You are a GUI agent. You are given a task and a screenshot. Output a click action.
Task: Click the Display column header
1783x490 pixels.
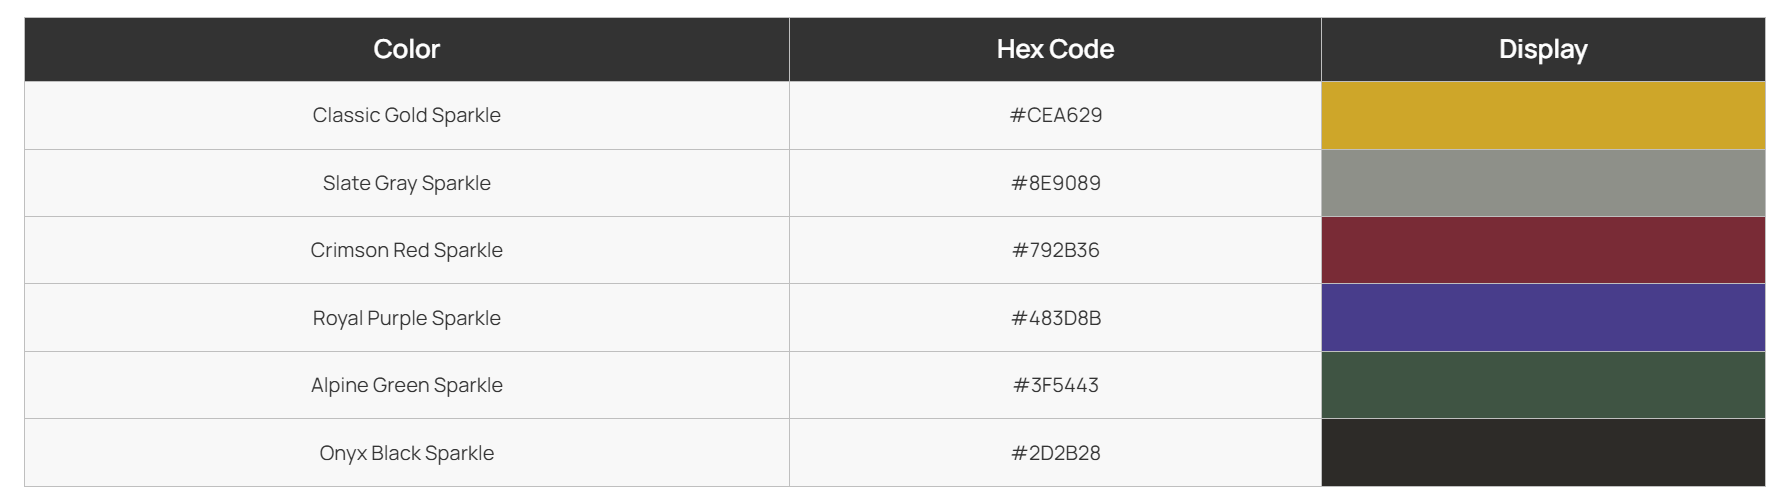coord(1543,49)
